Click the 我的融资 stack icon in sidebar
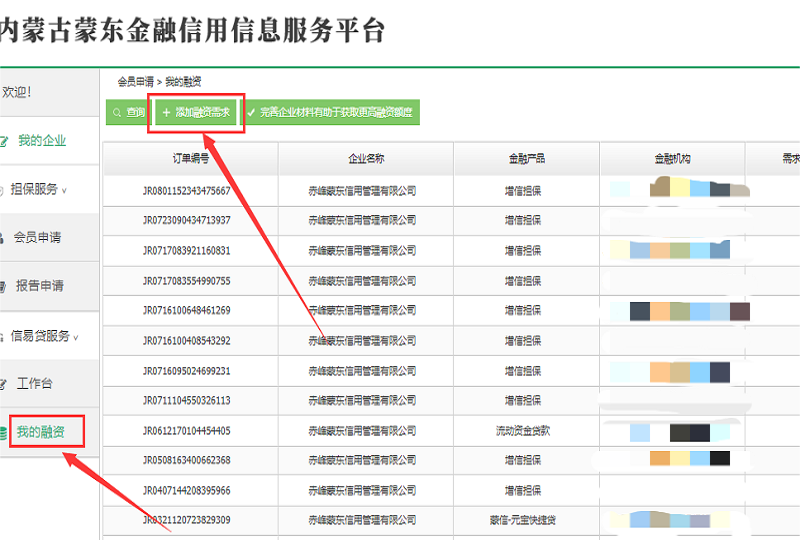 point(4,433)
